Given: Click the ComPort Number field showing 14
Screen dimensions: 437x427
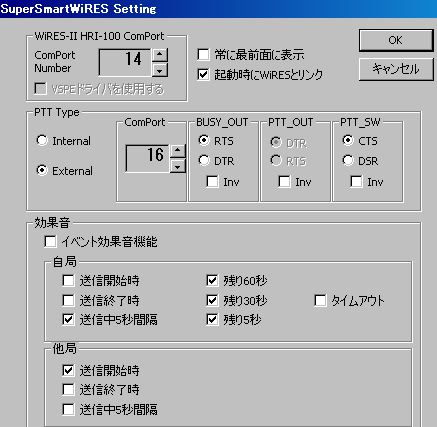Looking at the screenshot, I should [x=125, y=63].
